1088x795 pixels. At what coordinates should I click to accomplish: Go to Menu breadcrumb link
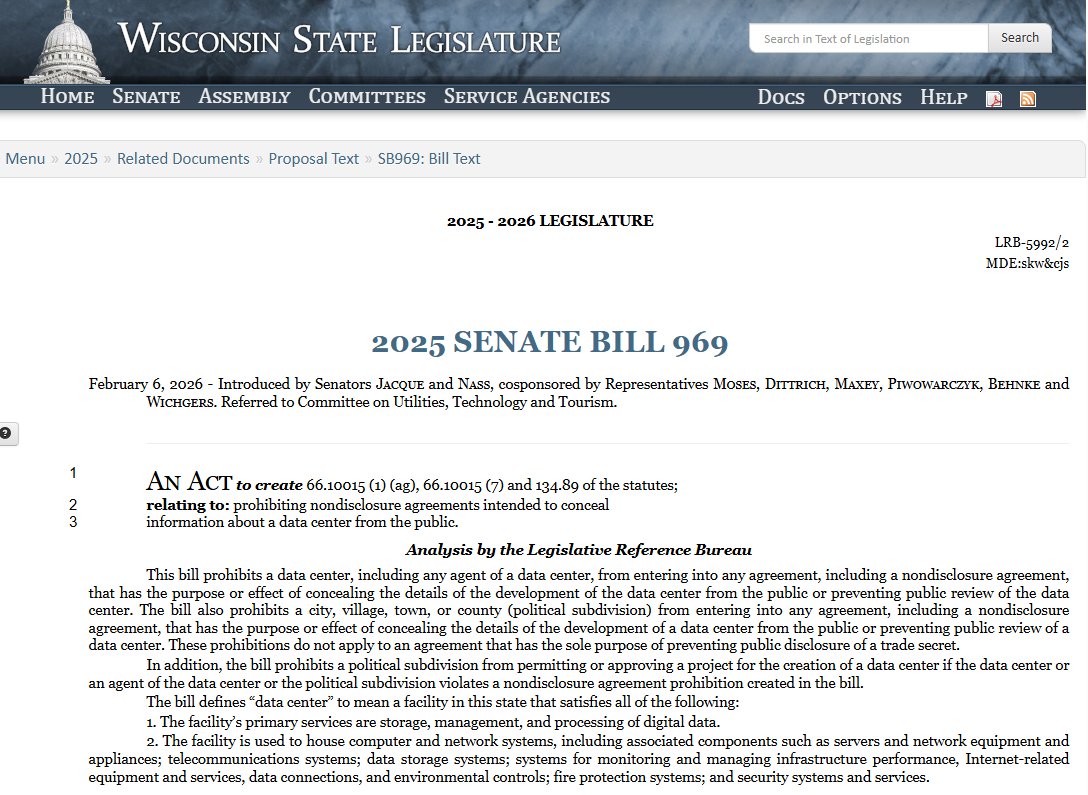click(x=25, y=159)
